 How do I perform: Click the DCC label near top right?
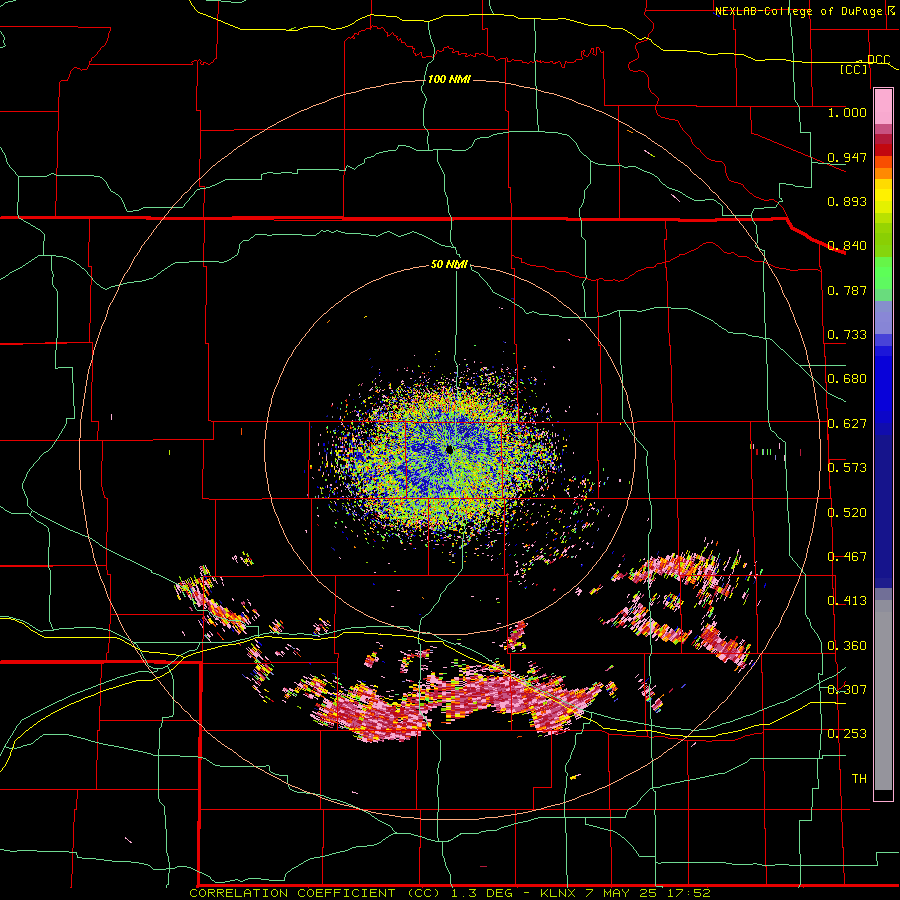878,60
